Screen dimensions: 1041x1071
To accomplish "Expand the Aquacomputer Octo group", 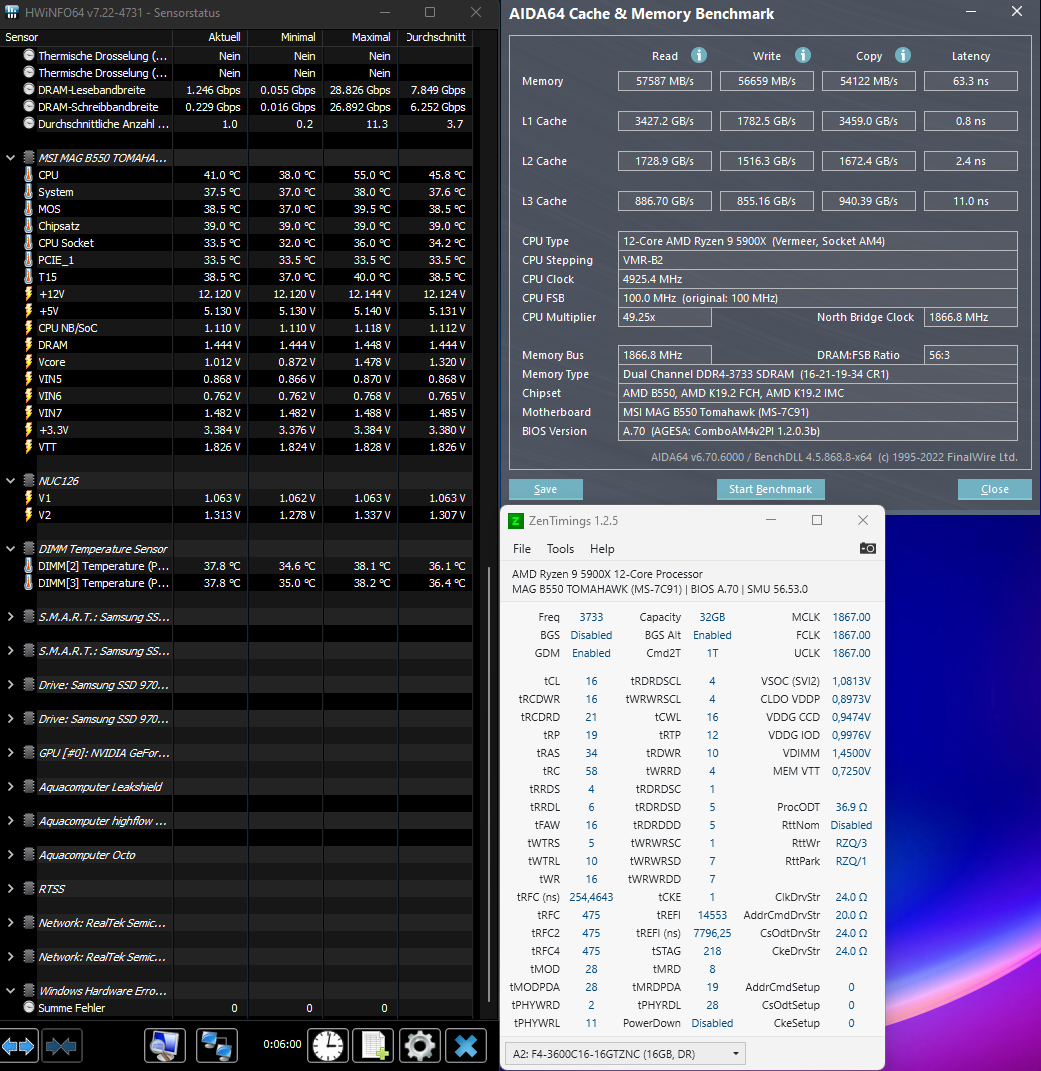I will 10,855.
